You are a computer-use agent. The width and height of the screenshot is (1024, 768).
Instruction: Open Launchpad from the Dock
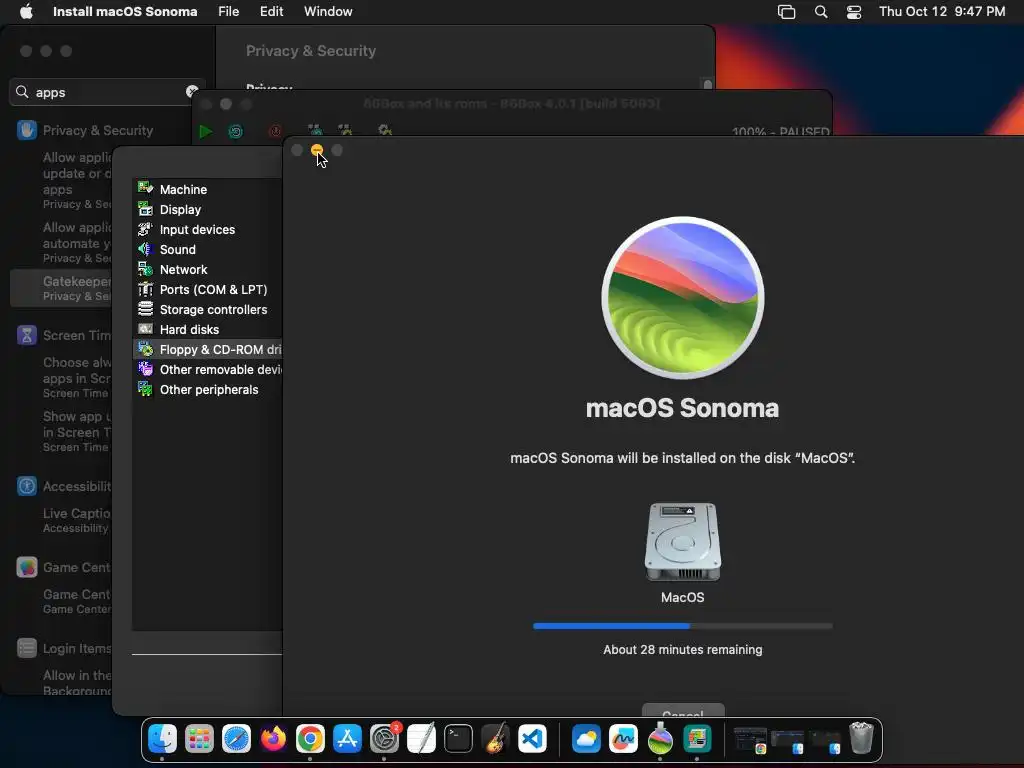click(199, 739)
